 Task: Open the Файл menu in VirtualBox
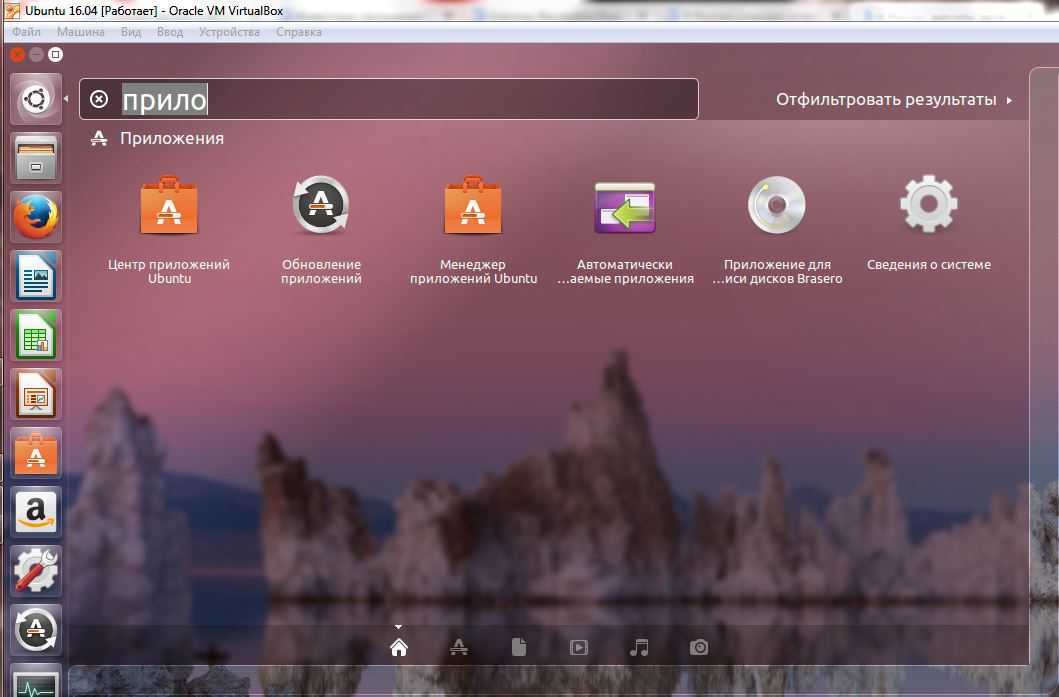click(26, 32)
